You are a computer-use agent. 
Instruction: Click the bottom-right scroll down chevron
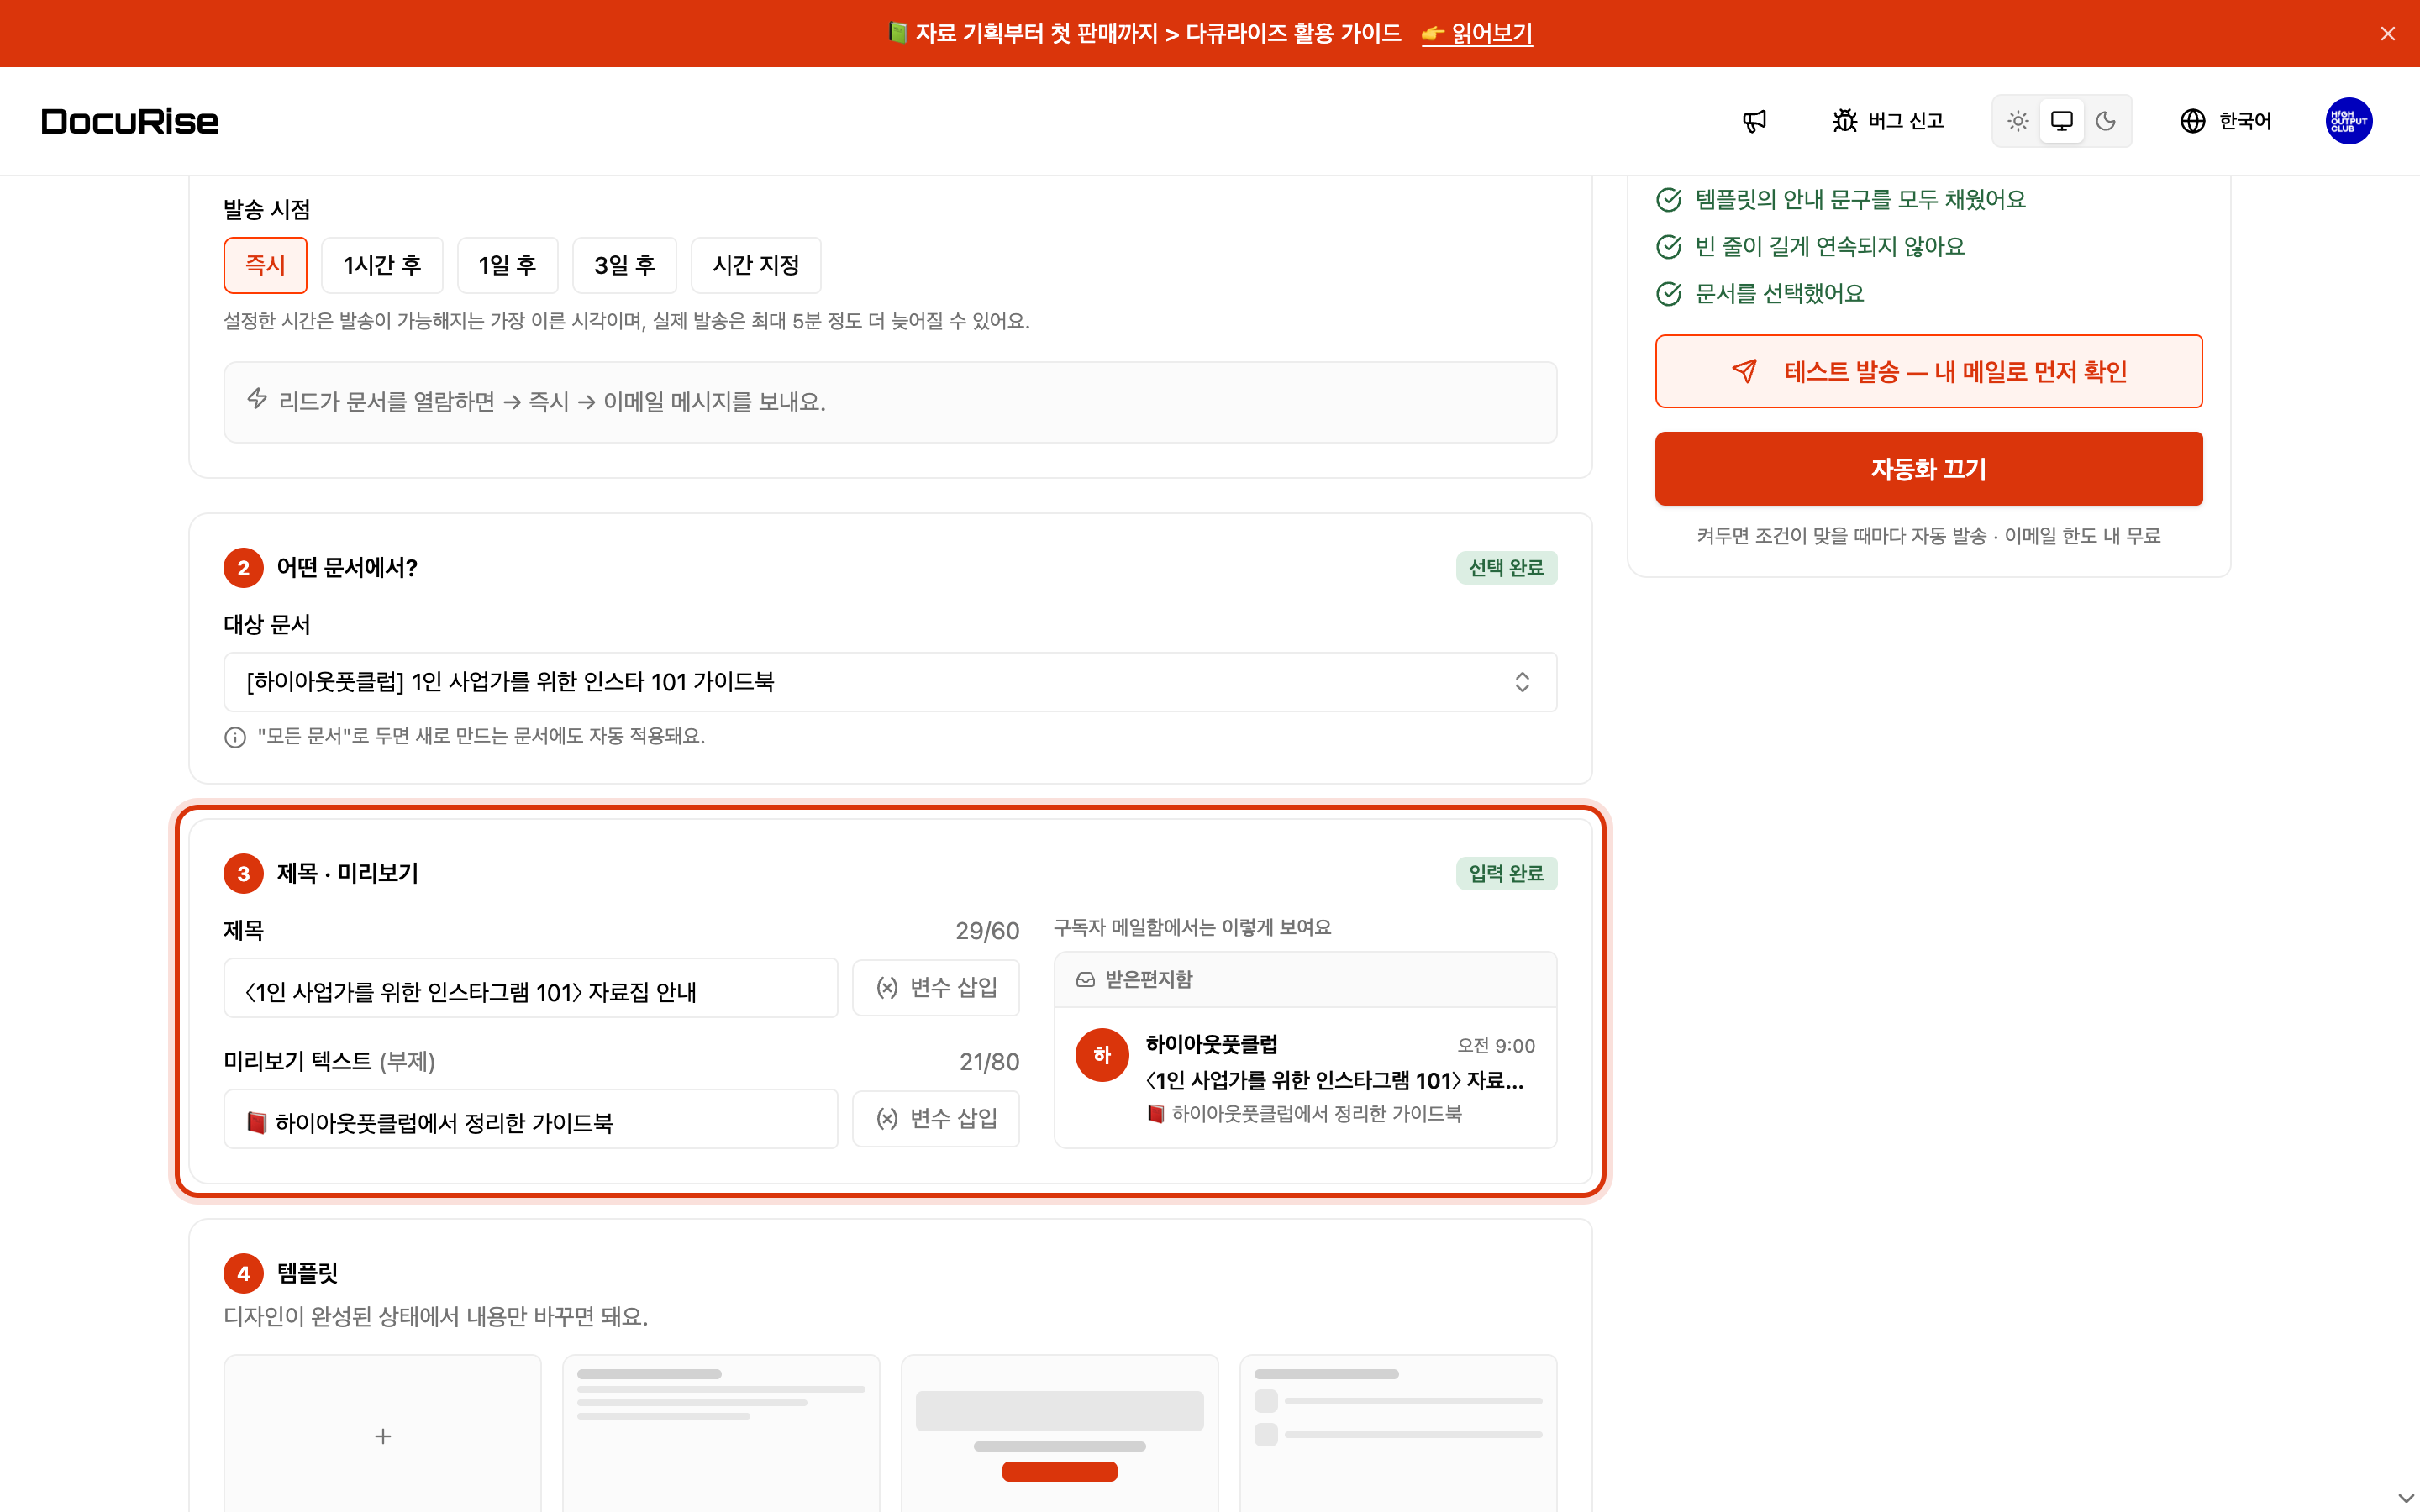pos(2406,1497)
